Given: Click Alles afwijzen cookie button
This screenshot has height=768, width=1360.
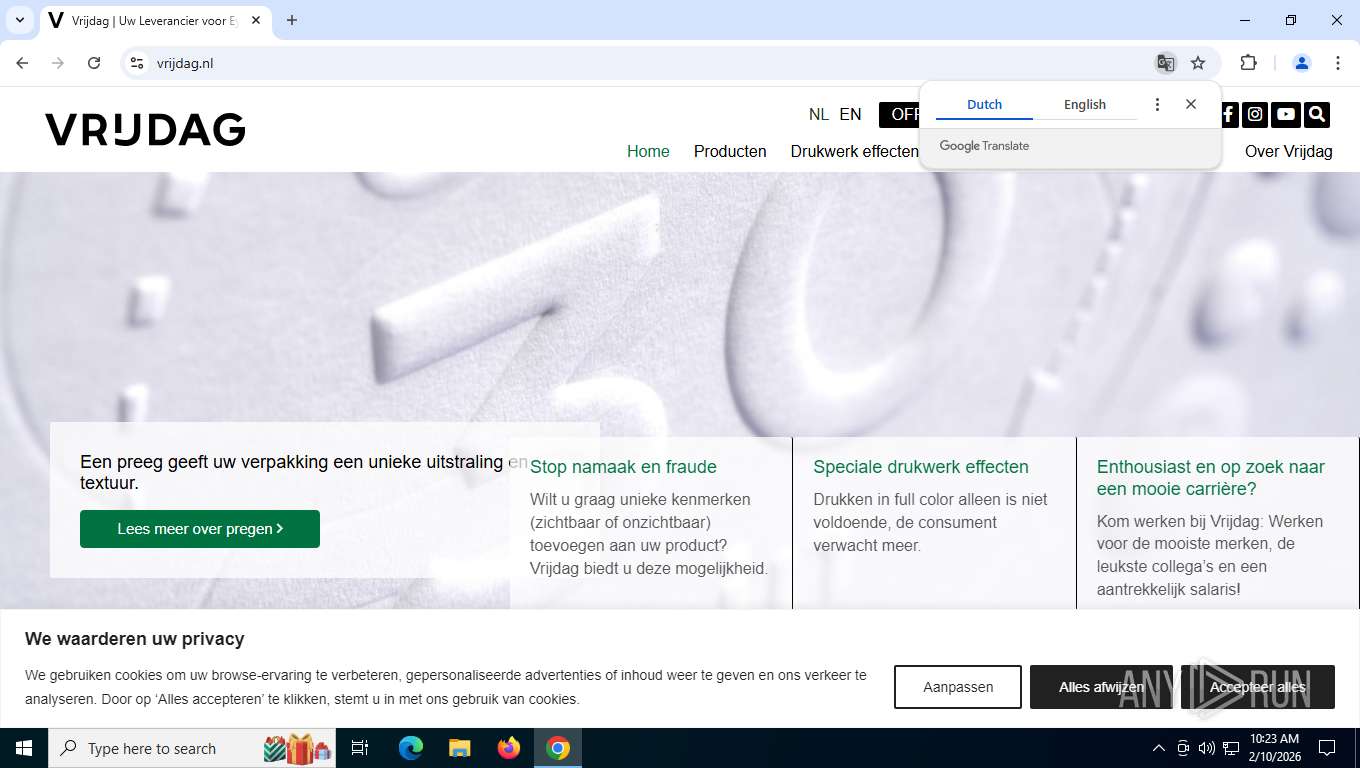Looking at the screenshot, I should (1101, 687).
